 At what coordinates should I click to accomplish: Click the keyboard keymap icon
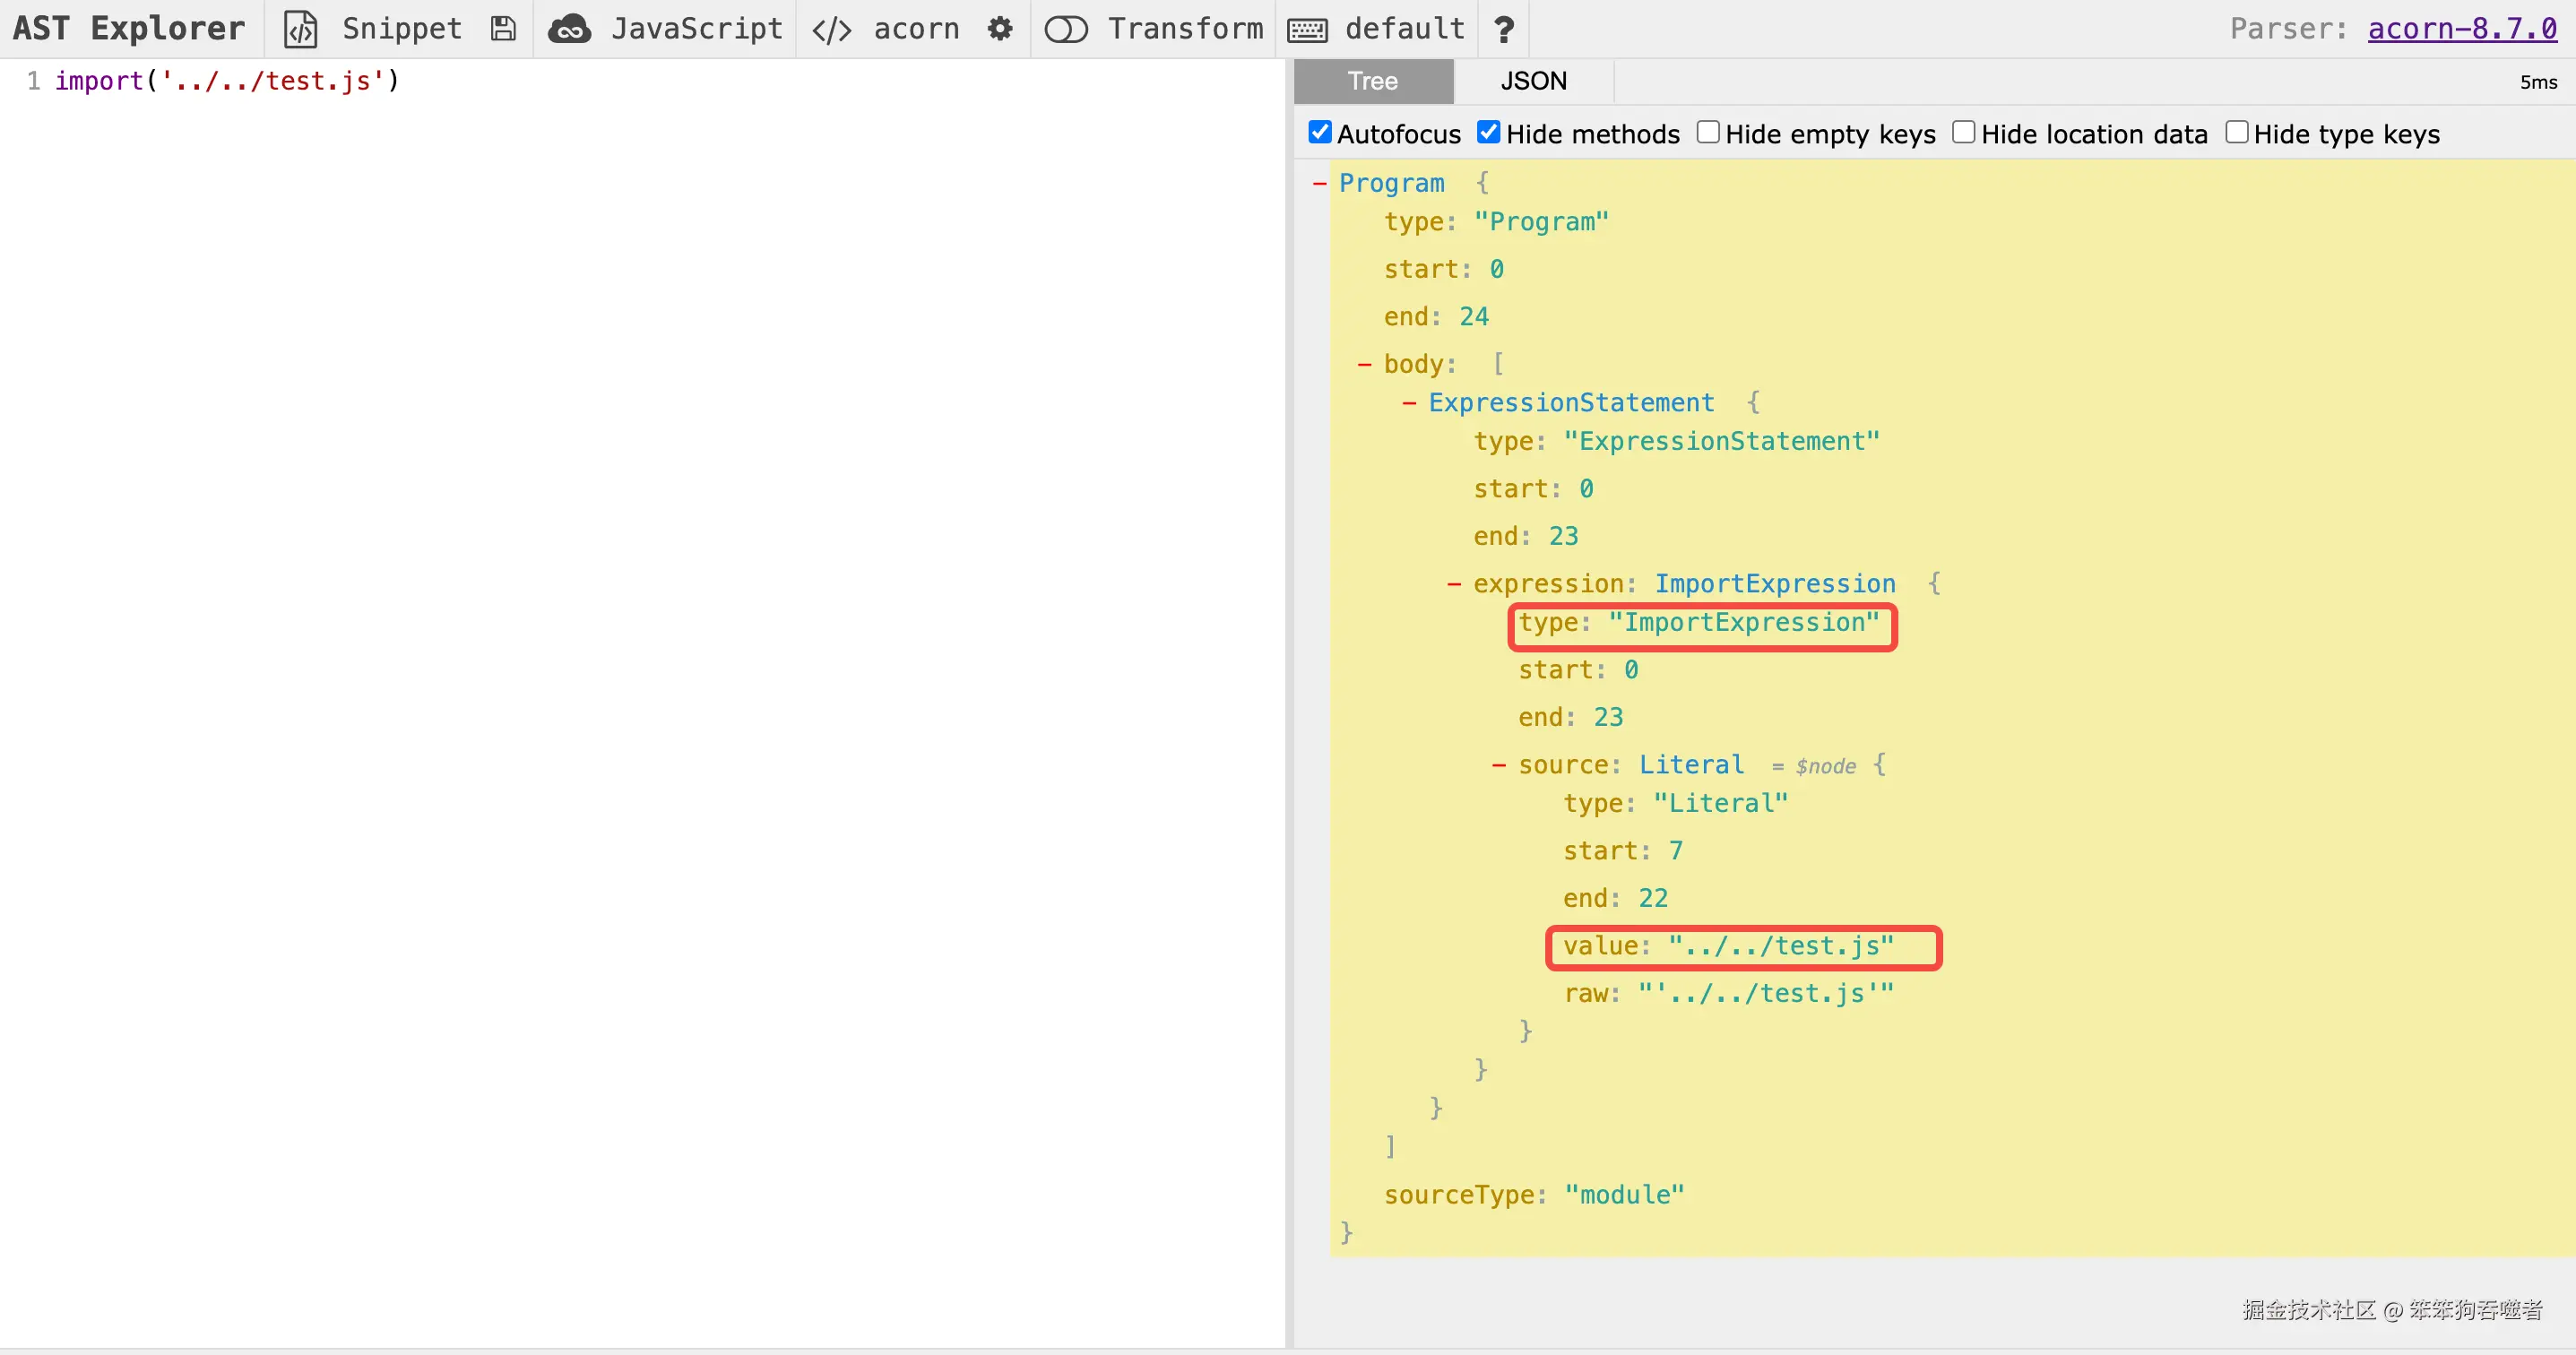[x=1307, y=30]
